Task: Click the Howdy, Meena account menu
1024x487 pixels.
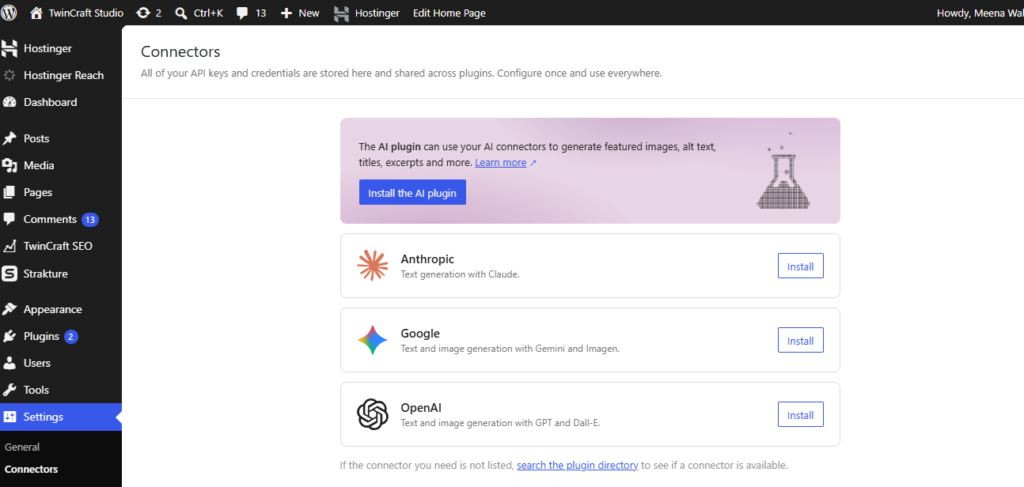Action: pos(980,13)
